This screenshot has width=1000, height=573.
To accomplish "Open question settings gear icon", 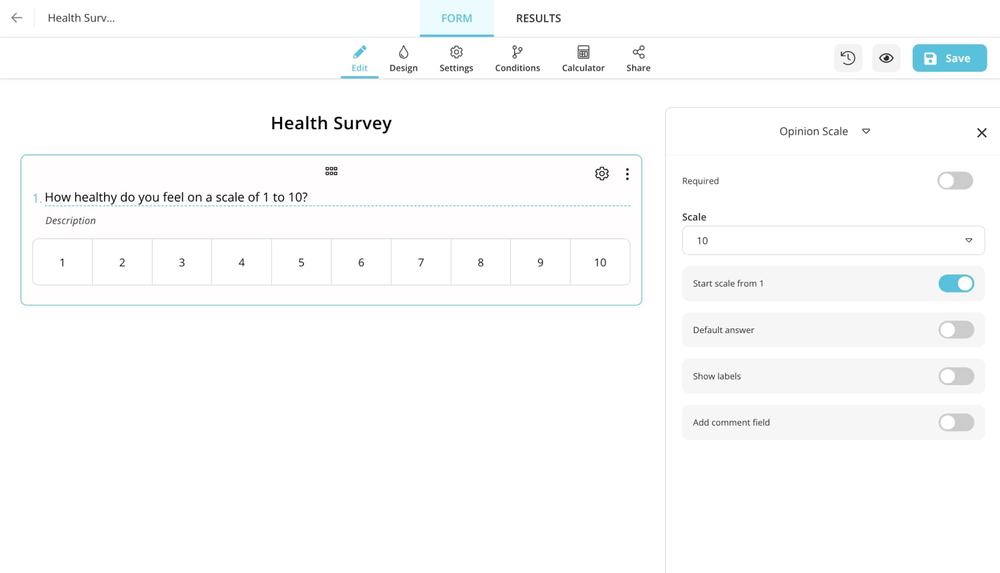I will (x=601, y=174).
